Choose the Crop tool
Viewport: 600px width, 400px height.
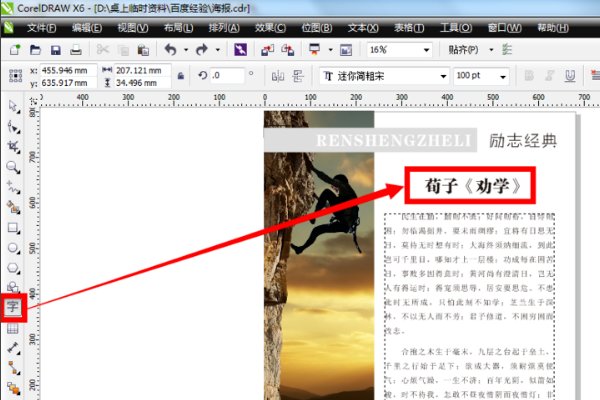coord(14,147)
